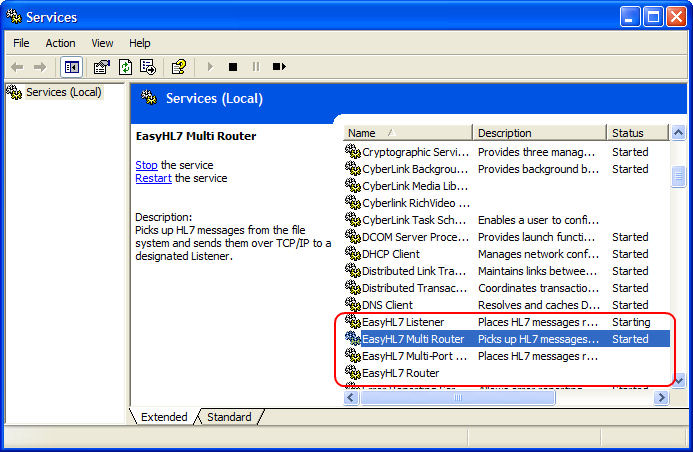Click the Restart Service toolbar icon

coord(279,67)
